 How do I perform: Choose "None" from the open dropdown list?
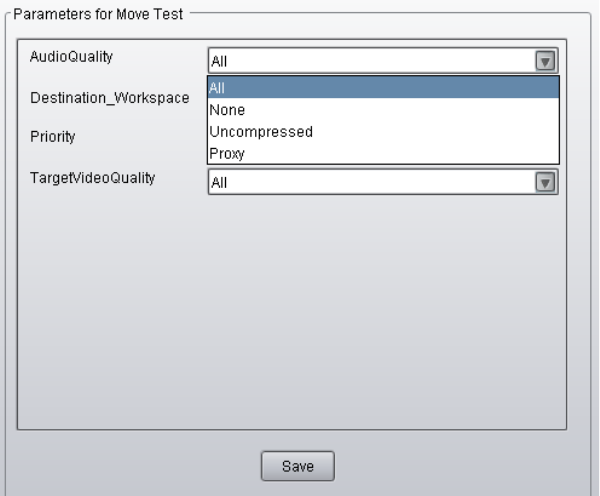[226, 110]
